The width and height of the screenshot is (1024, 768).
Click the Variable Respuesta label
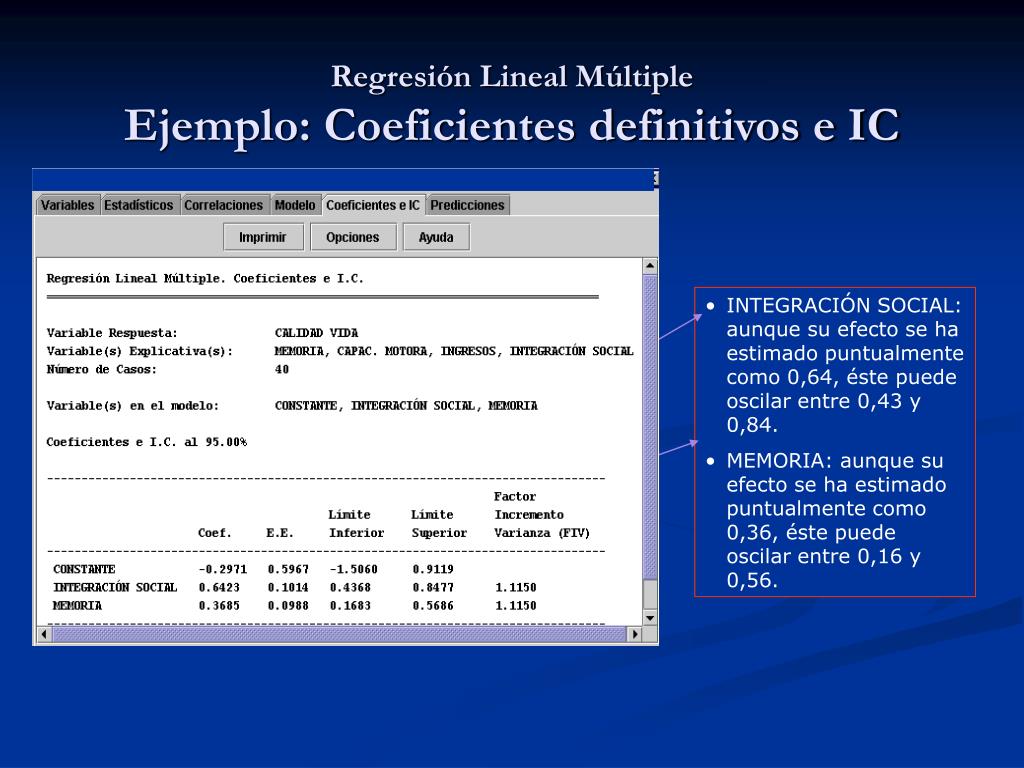tap(112, 333)
